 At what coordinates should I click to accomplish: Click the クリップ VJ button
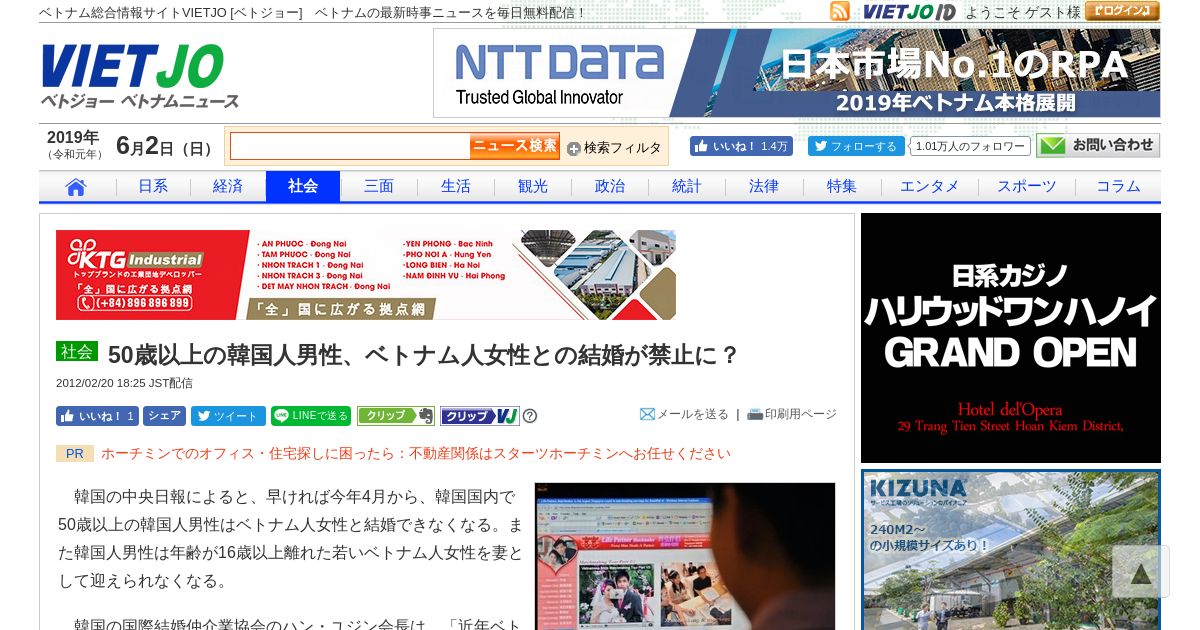pos(480,416)
